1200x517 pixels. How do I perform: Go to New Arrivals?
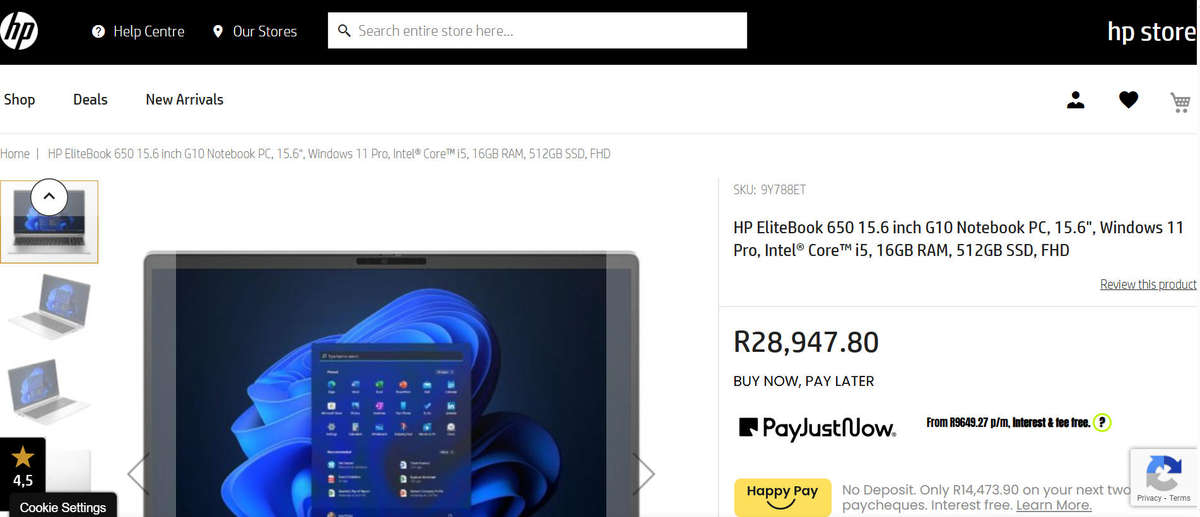pyautogui.click(x=184, y=99)
